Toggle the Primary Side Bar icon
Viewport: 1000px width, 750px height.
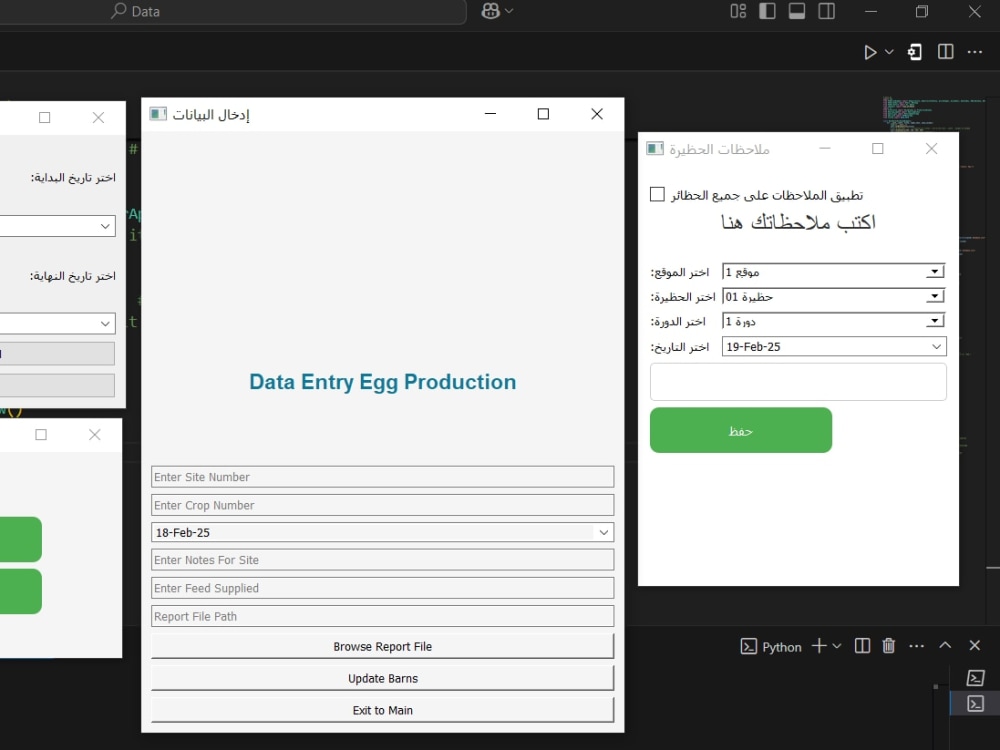point(767,11)
